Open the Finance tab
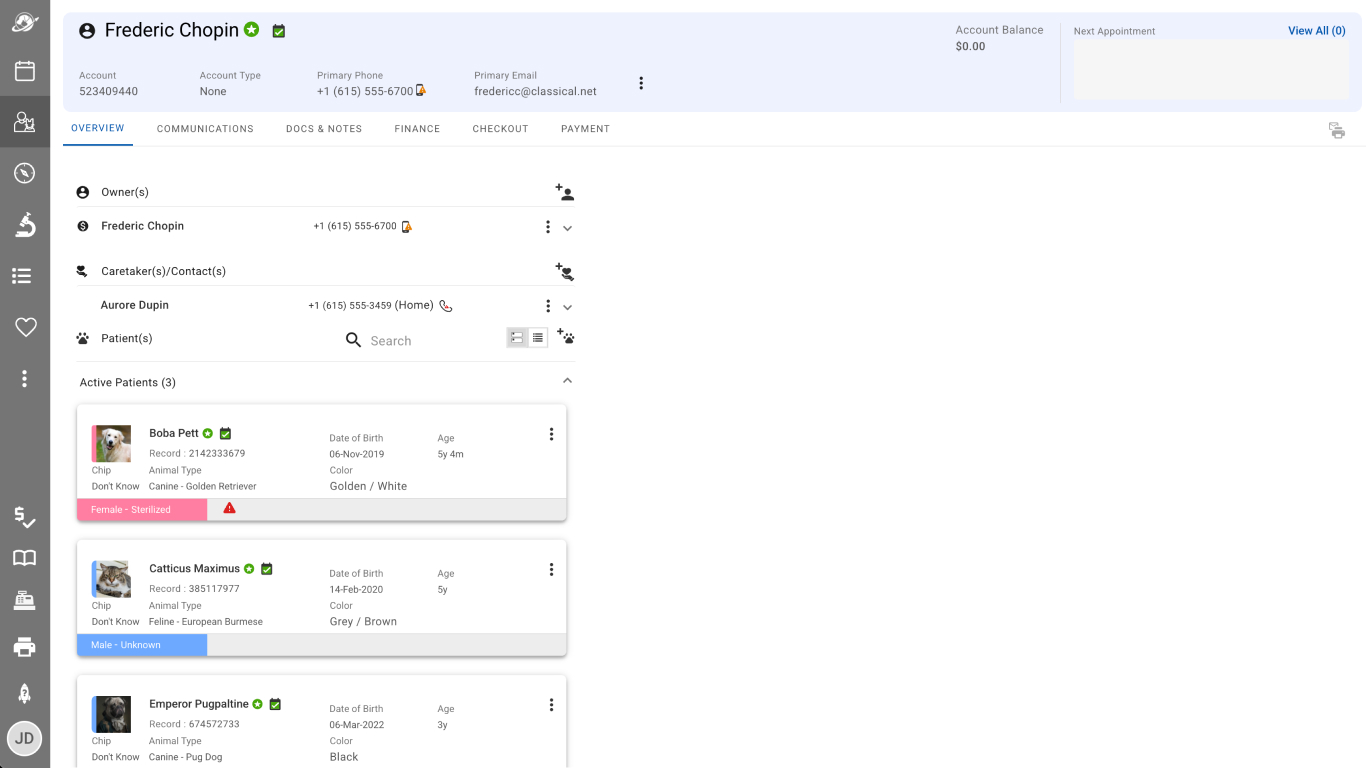 [x=417, y=129]
